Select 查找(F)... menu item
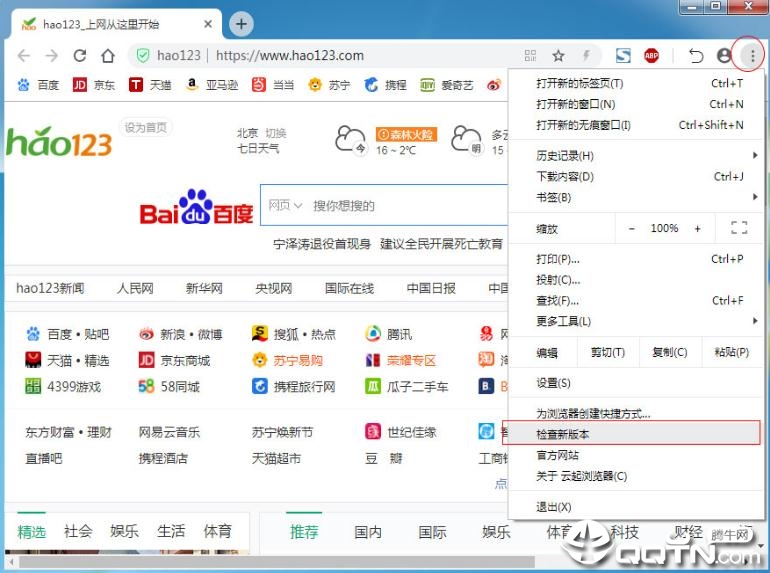The width and height of the screenshot is (770, 573). [x=637, y=300]
